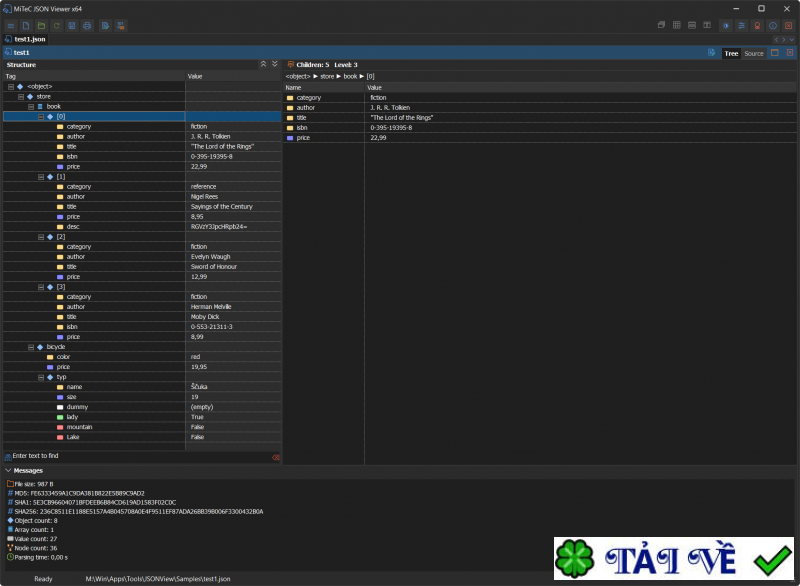Switch to the Source tab
The image size is (800, 586).
755,52
